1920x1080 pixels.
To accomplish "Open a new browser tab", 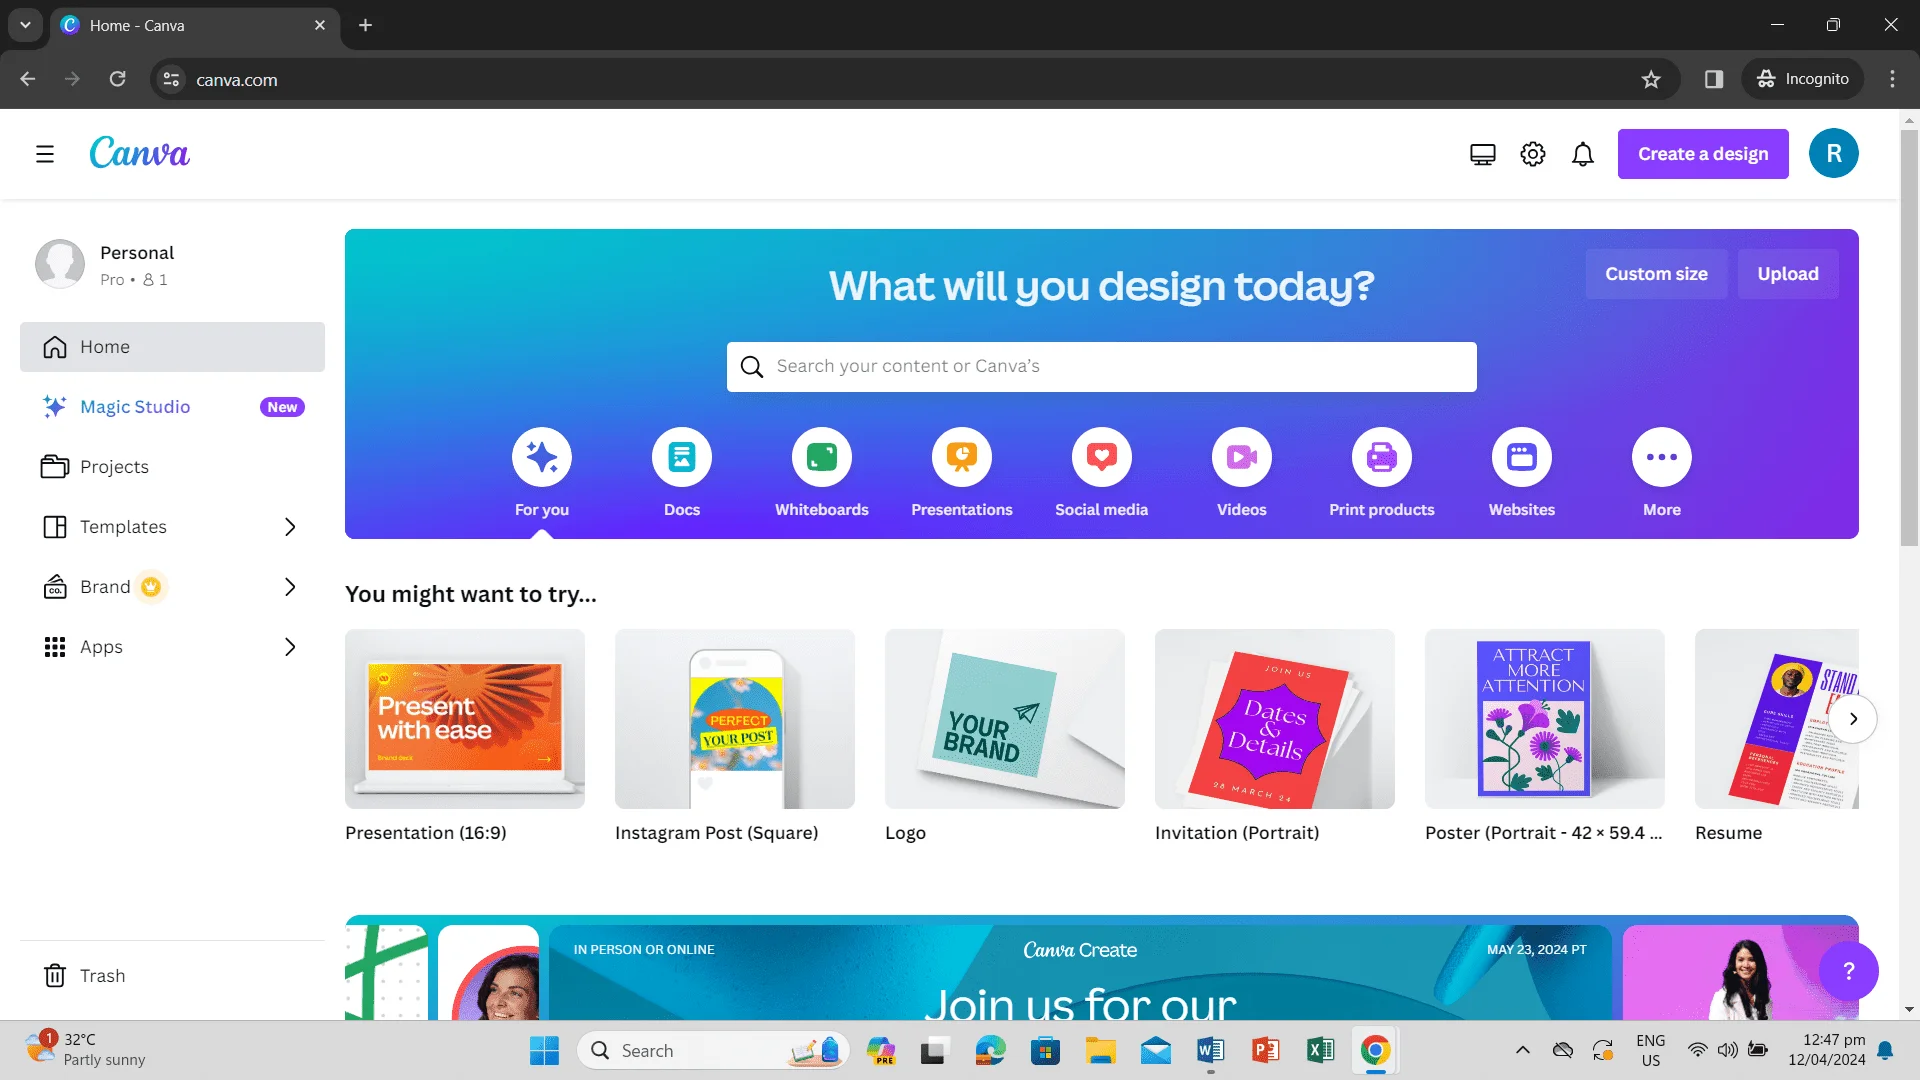I will point(366,25).
